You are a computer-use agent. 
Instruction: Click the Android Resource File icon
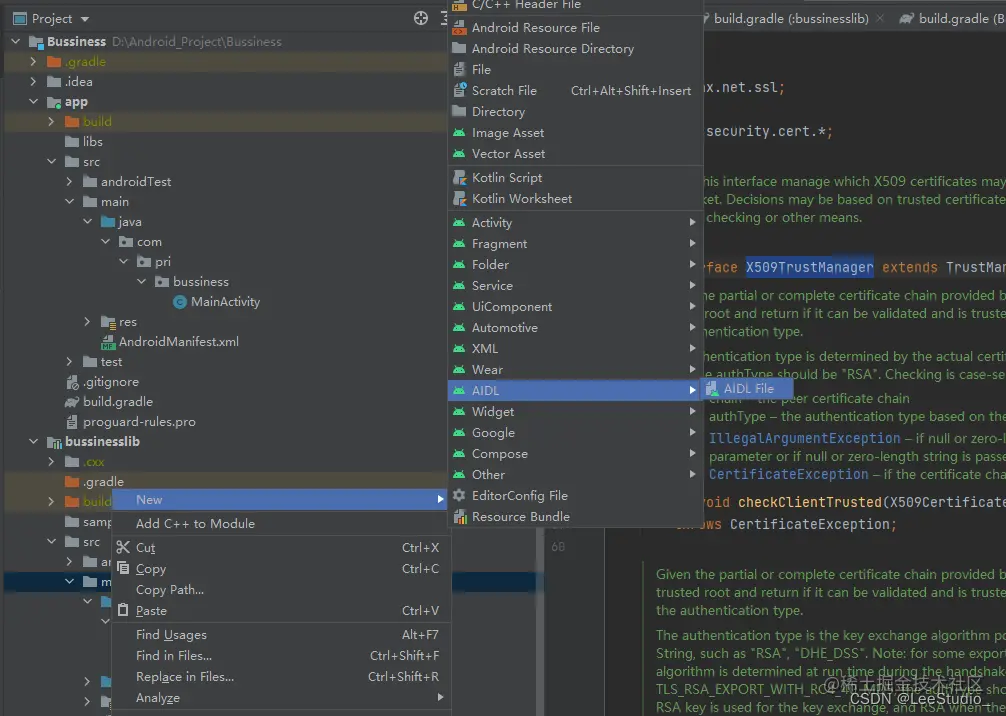(459, 28)
